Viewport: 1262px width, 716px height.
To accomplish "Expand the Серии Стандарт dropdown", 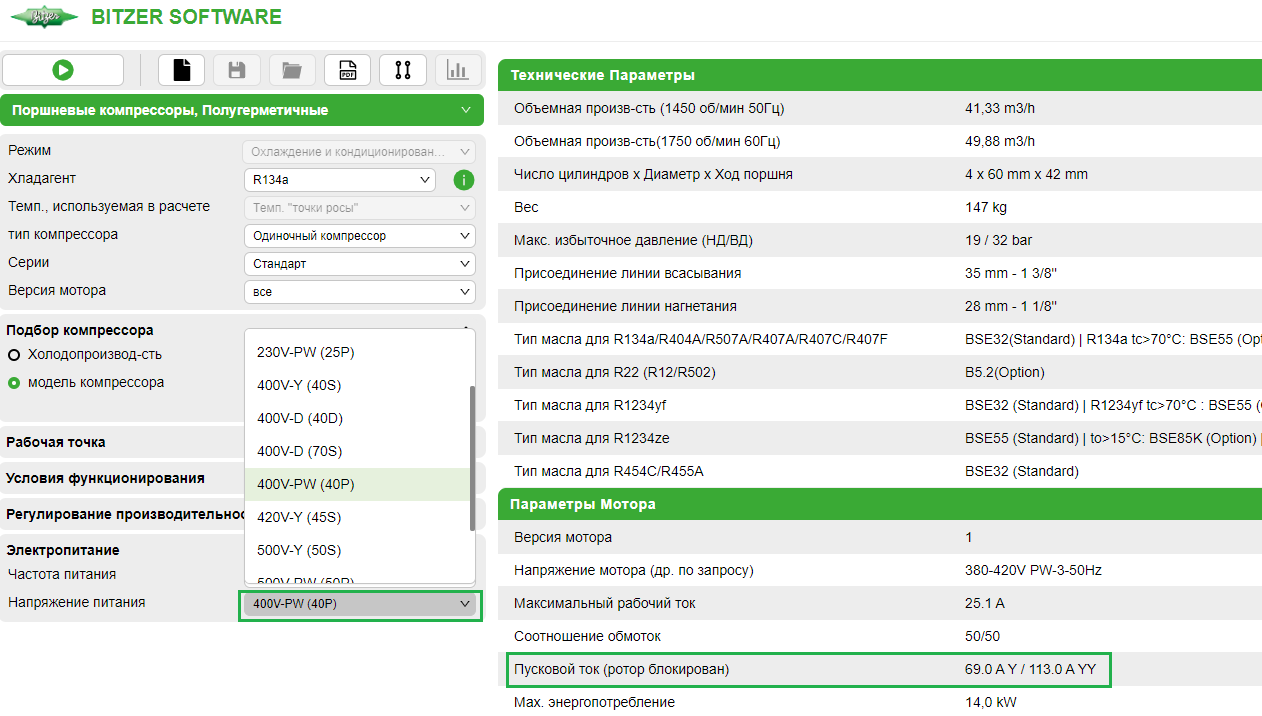I will (359, 264).
